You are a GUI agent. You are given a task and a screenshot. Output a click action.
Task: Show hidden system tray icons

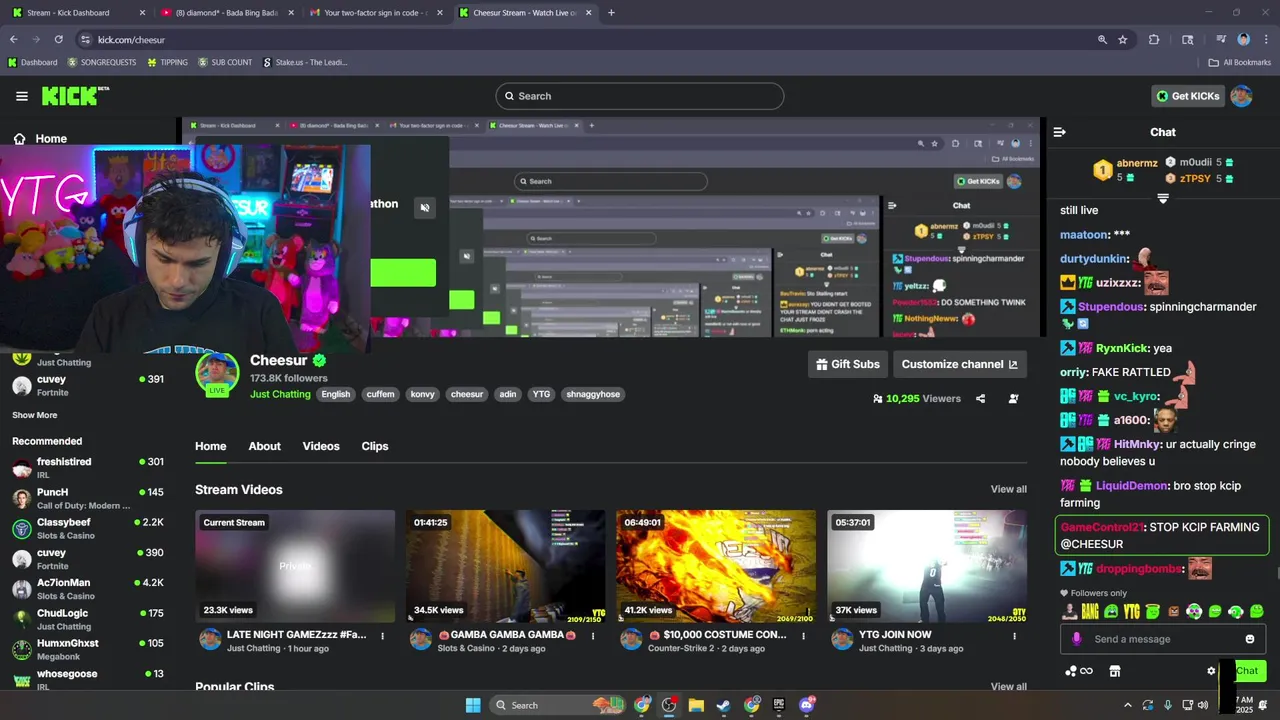pyautogui.click(x=1128, y=705)
